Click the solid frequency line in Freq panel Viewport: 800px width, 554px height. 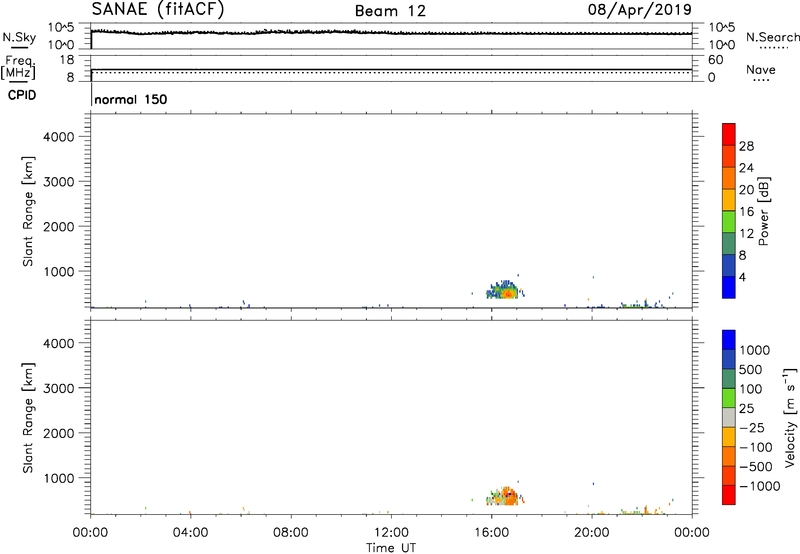[x=391, y=69]
